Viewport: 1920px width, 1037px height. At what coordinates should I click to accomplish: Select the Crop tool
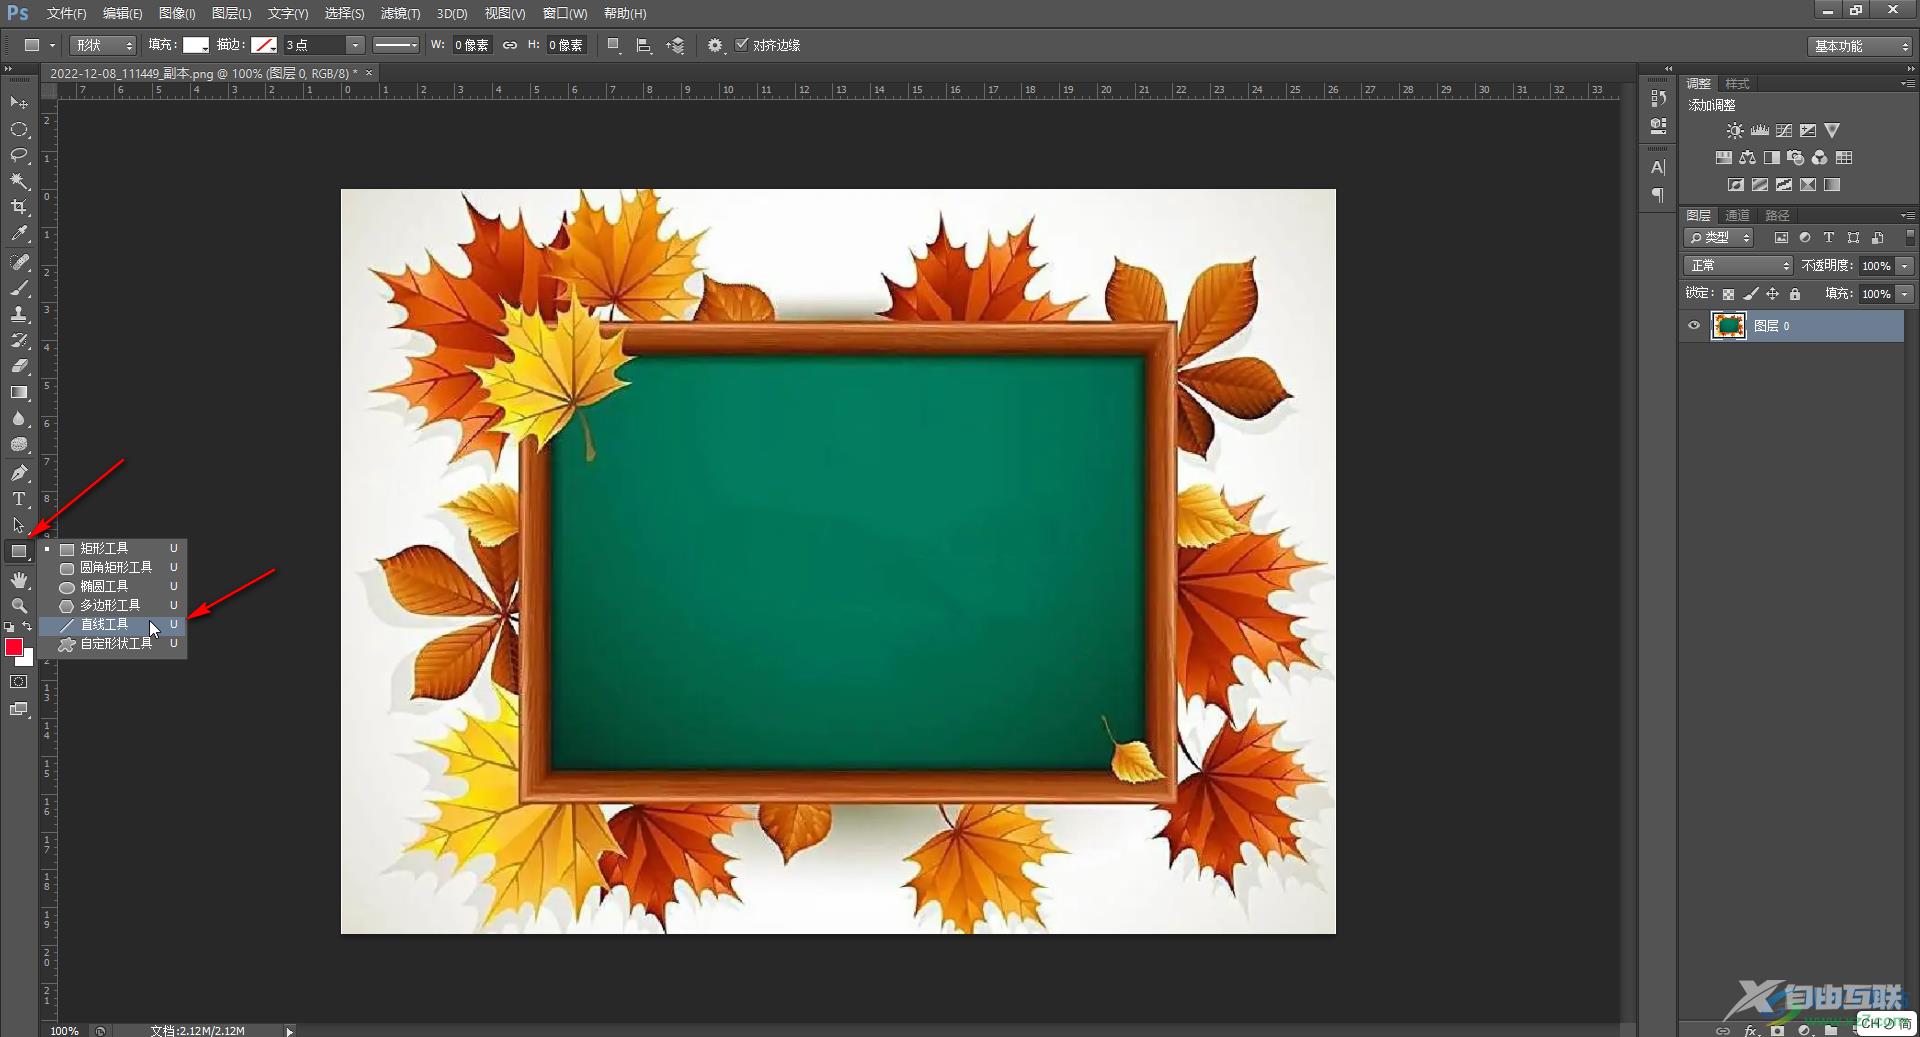(x=19, y=207)
